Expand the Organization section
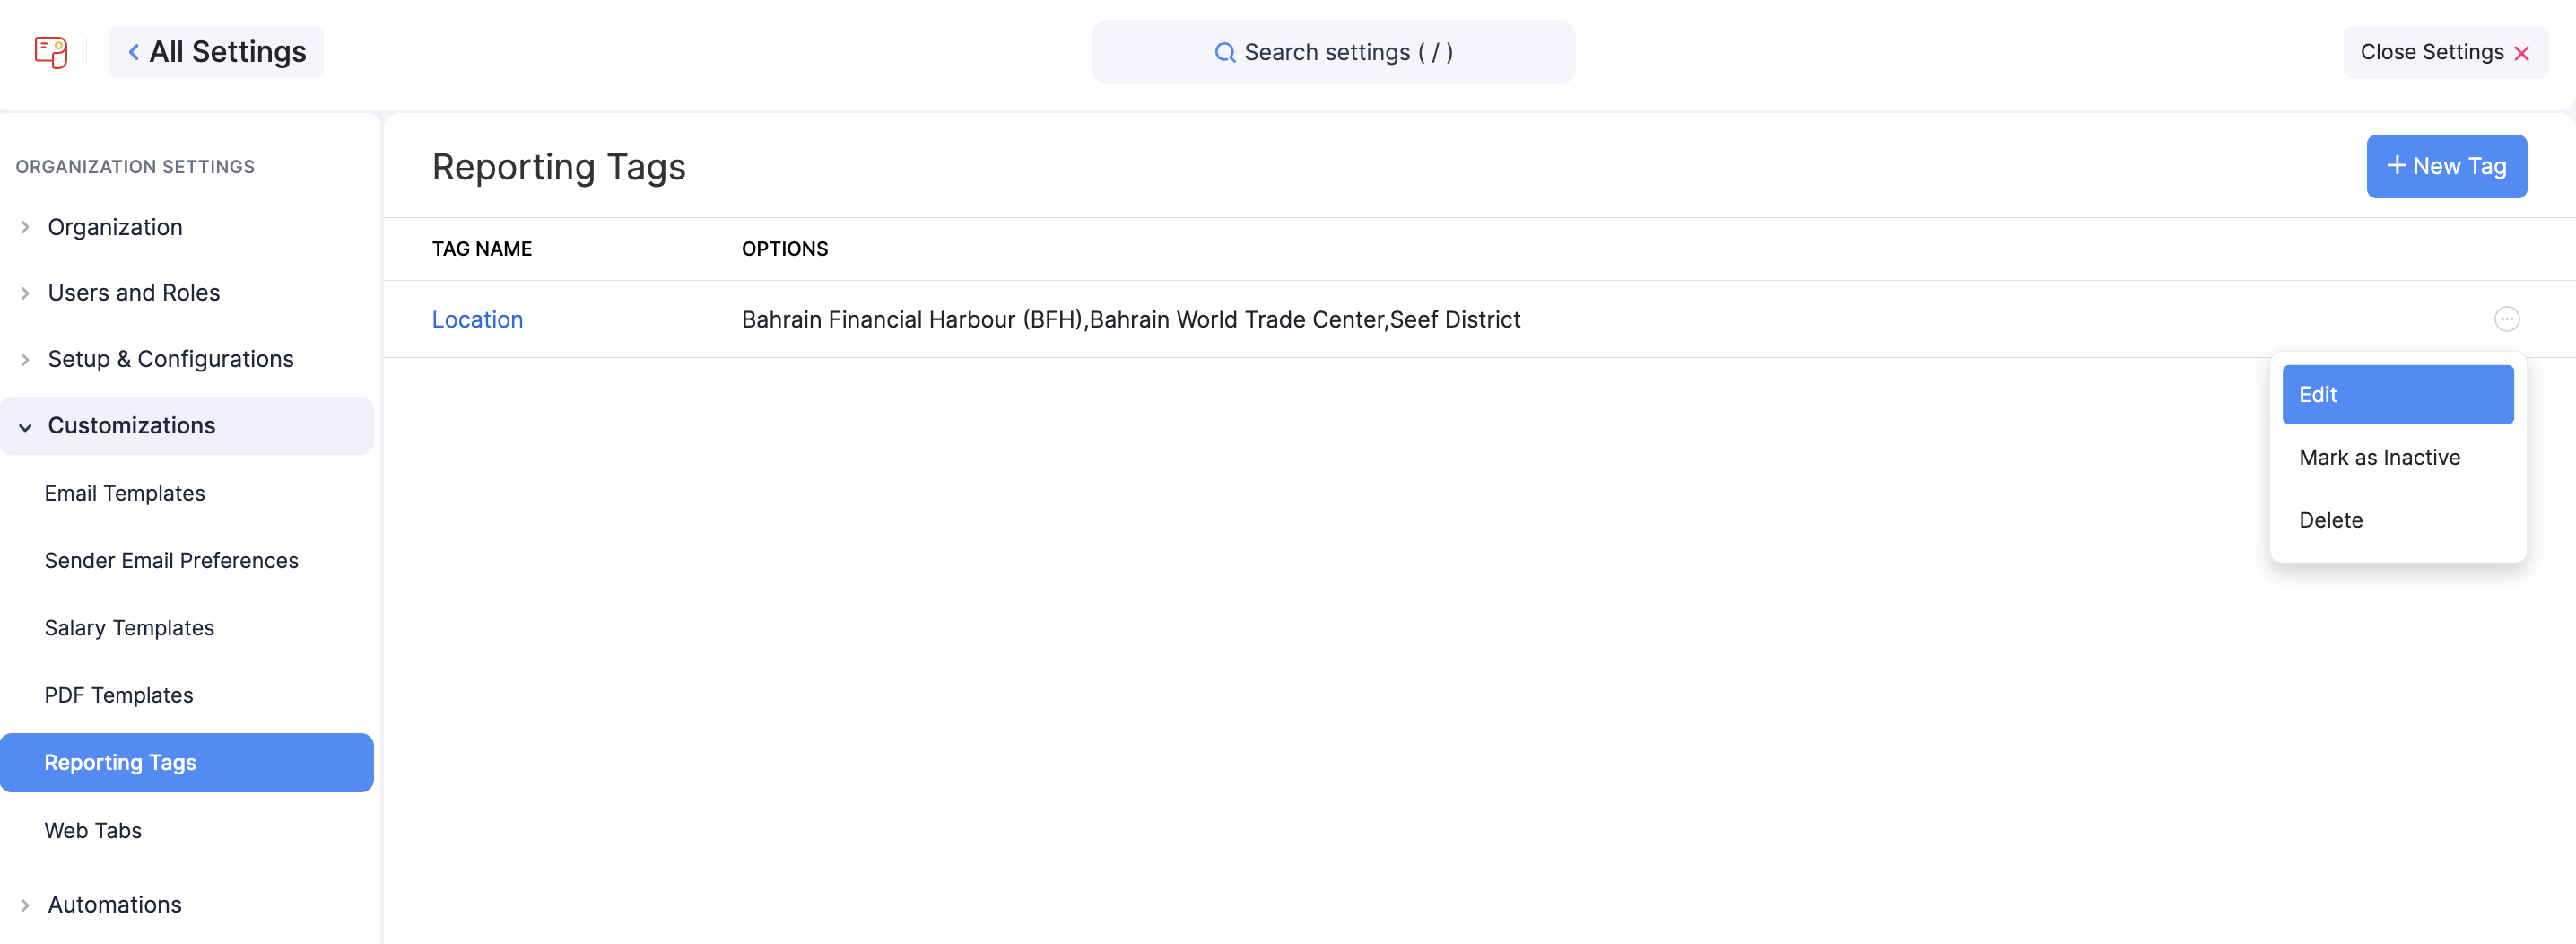Screen dimensions: 2576x944 [114, 227]
